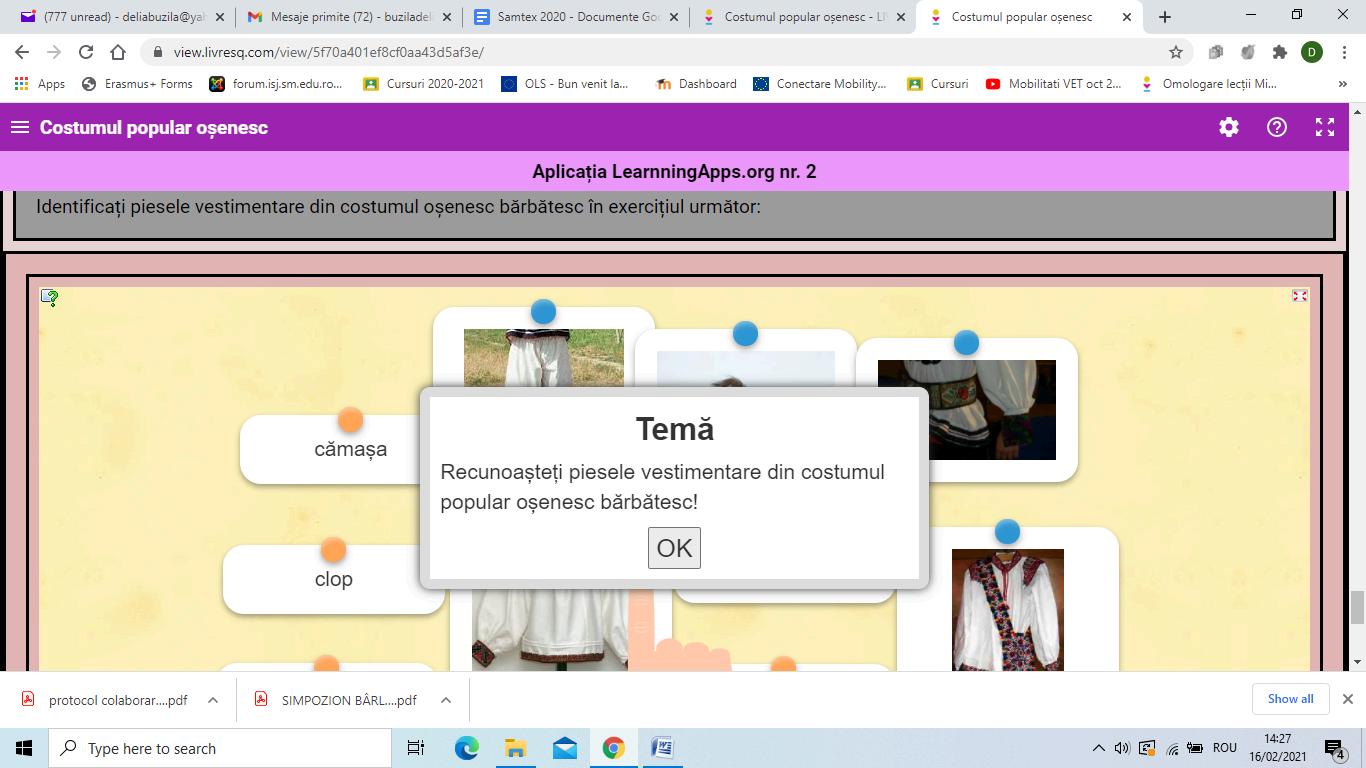Open Dashboard bookmark

pos(696,84)
